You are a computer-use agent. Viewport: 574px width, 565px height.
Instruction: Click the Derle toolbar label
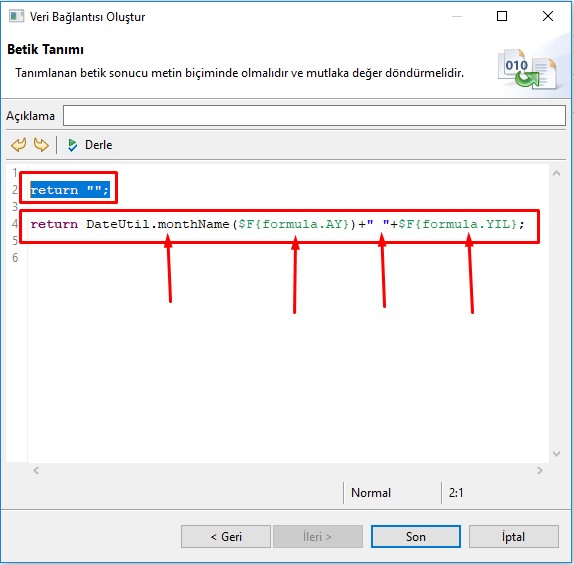(x=98, y=145)
